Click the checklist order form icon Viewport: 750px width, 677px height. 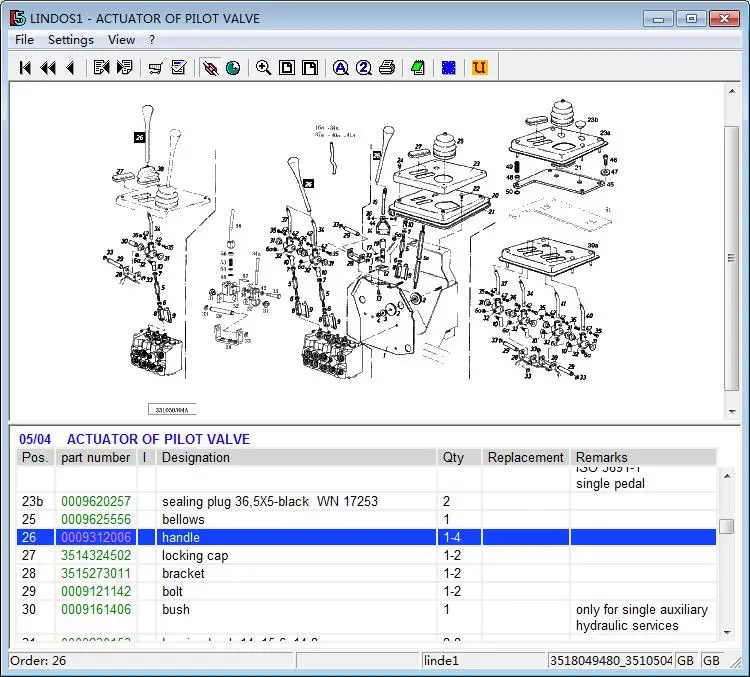click(179, 67)
